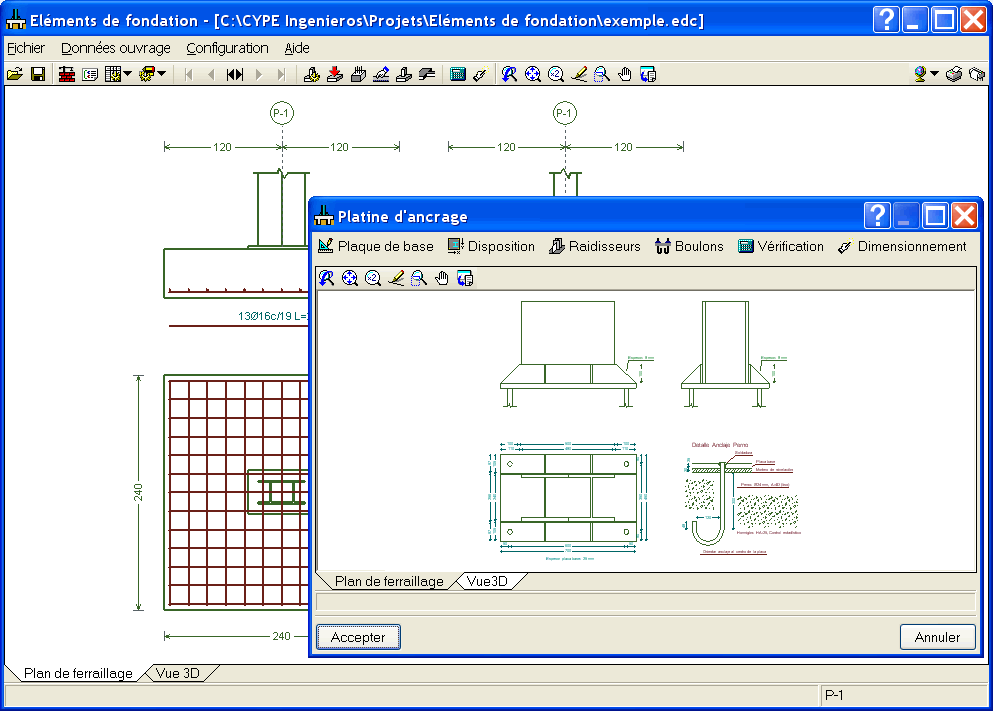993x711 pixels.
Task: Click the help button of Platine d'ancrage dialog
Action: [x=877, y=216]
